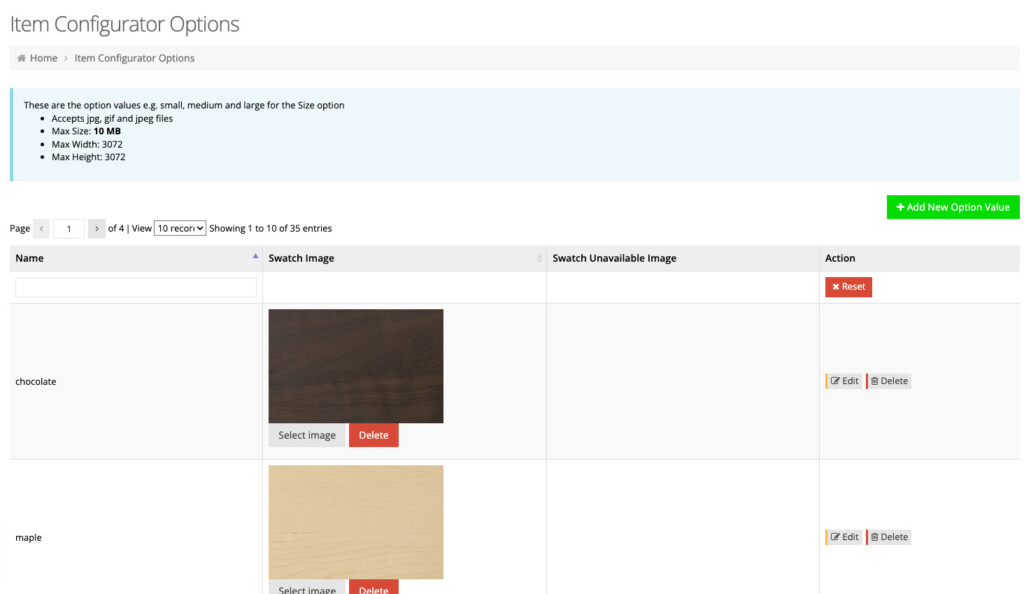
Task: Delete the maple swatch image
Action: pyautogui.click(x=373, y=587)
